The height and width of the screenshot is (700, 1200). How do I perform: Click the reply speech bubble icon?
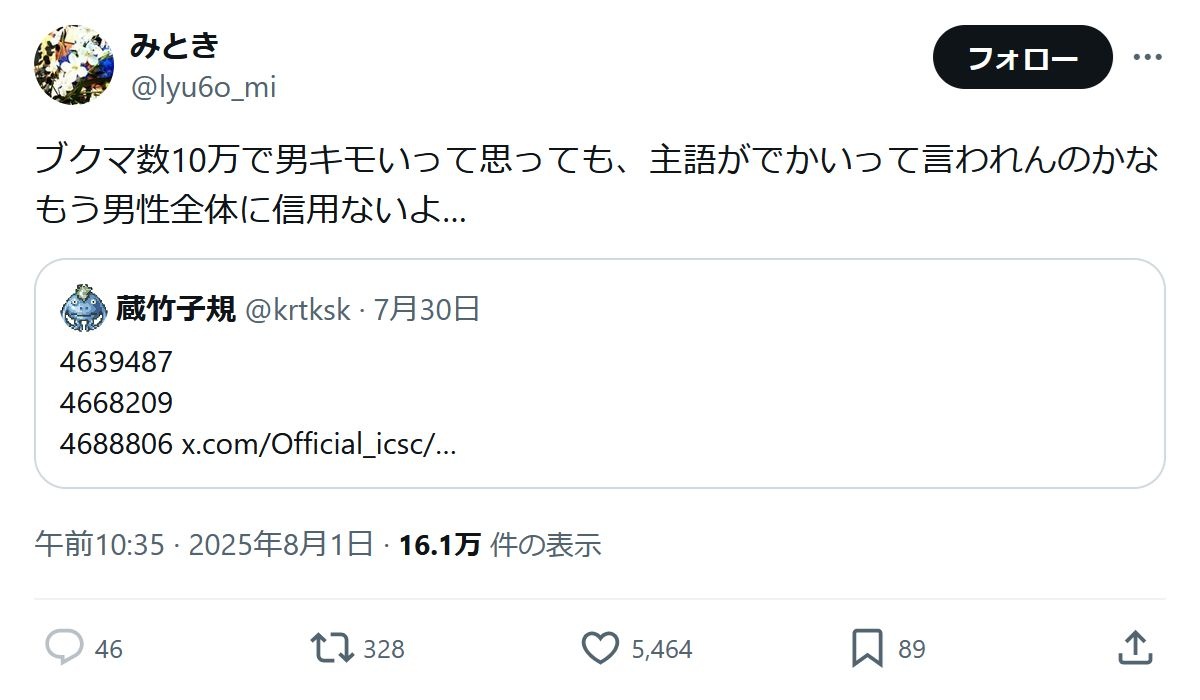point(64,649)
